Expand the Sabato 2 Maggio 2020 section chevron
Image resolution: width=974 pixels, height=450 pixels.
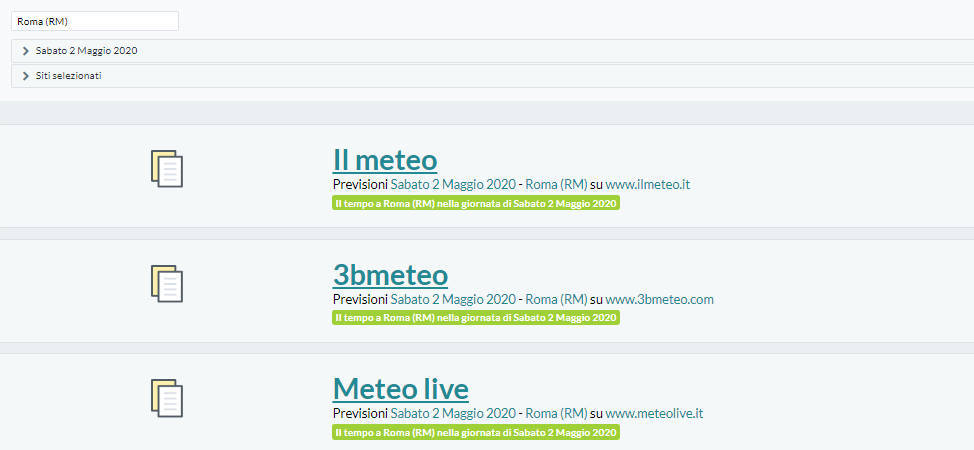pyautogui.click(x=25, y=51)
